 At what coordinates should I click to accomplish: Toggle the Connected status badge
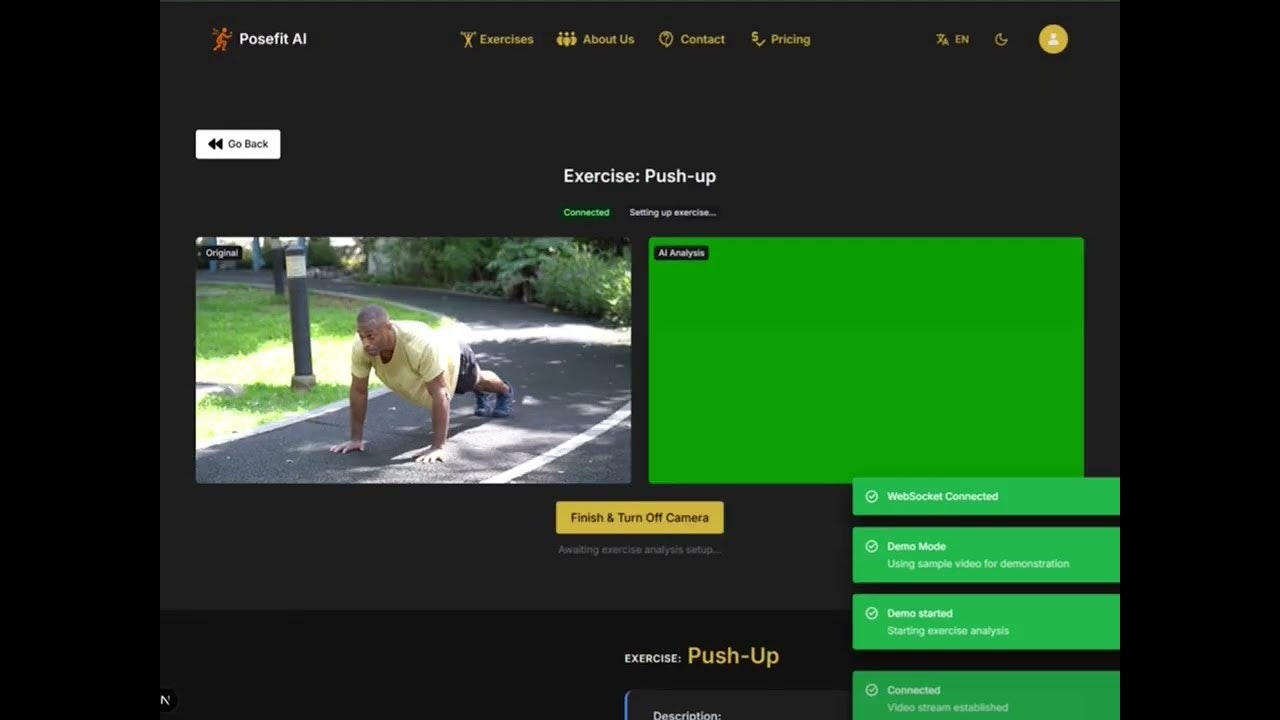(x=586, y=212)
